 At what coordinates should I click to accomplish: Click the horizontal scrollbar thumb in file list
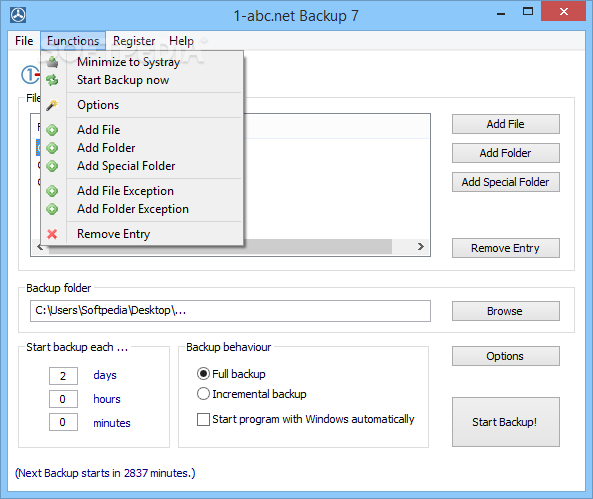click(220, 247)
